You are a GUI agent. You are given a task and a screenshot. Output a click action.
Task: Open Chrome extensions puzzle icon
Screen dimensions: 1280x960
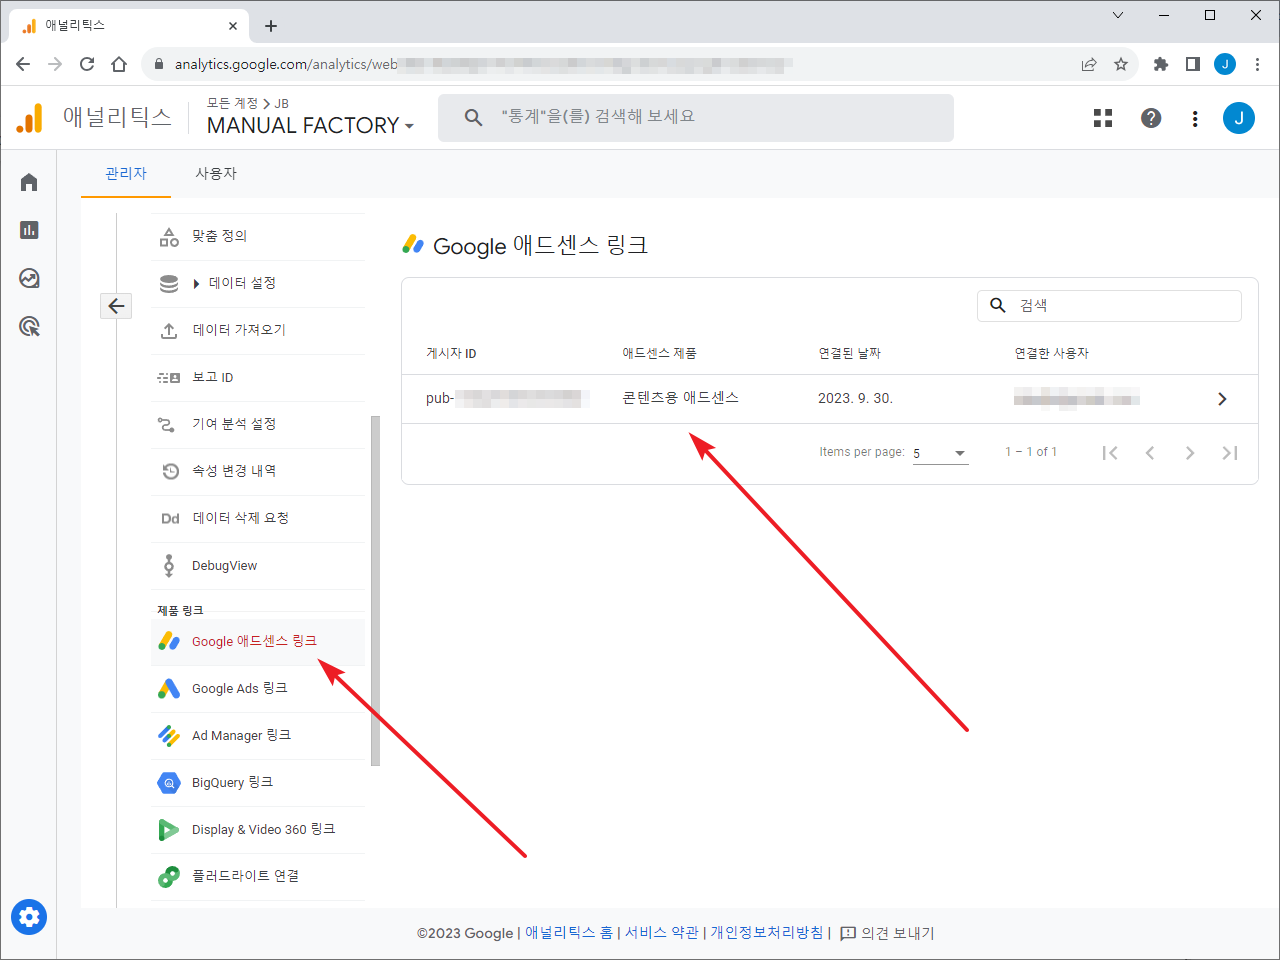coord(1161,64)
